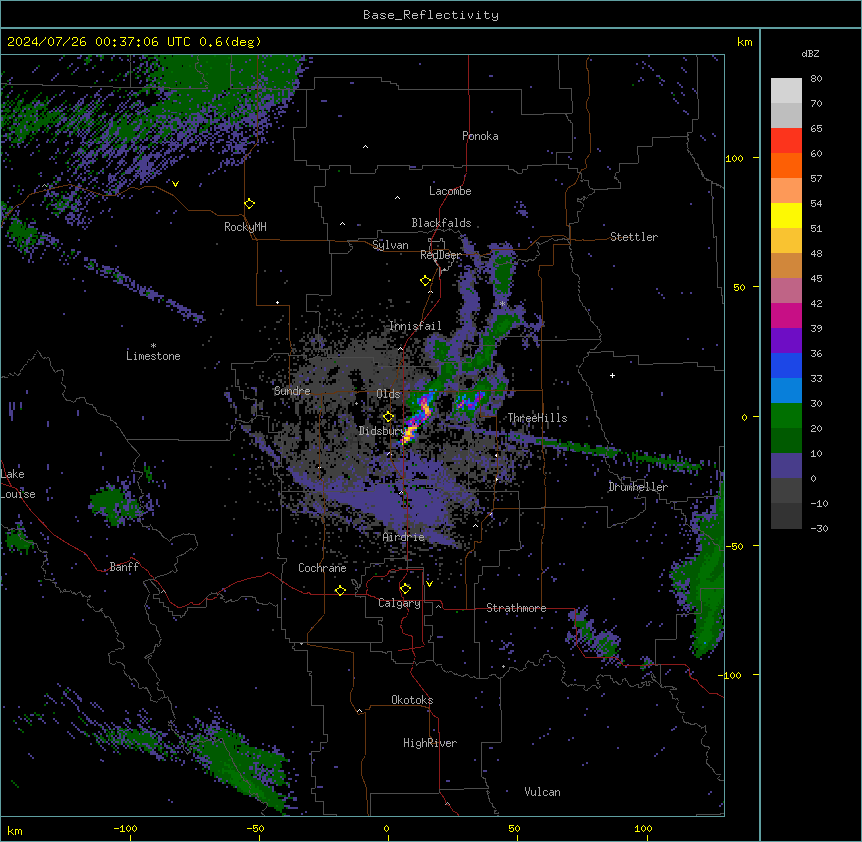This screenshot has width=862, height=842.
Task: Select the light gray 70-80 dBZ swatch
Action: pos(786,91)
